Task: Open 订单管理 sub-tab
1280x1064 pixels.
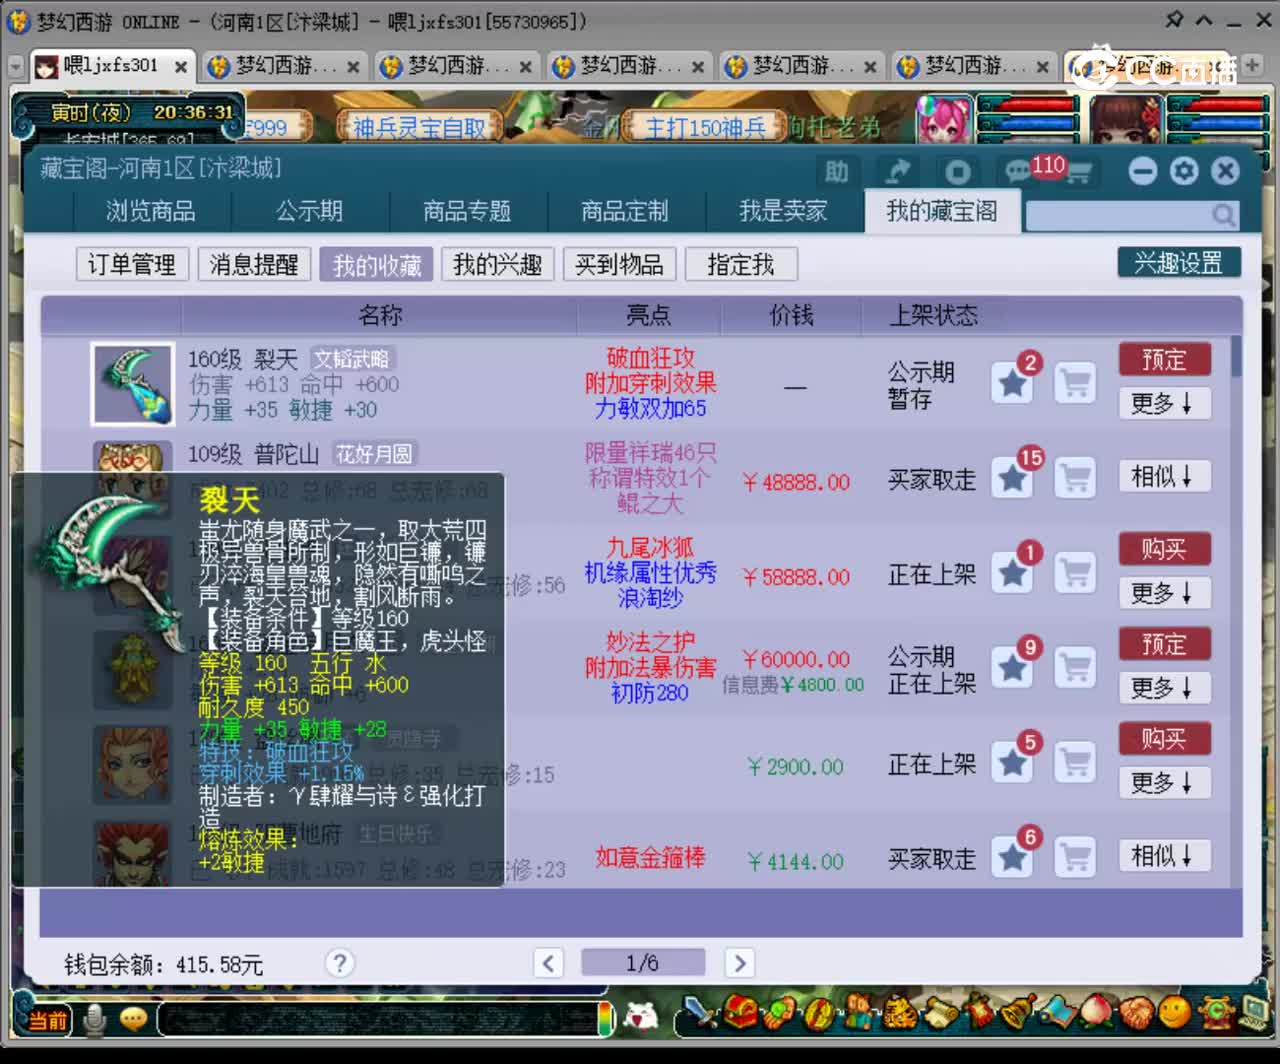Action: [132, 264]
